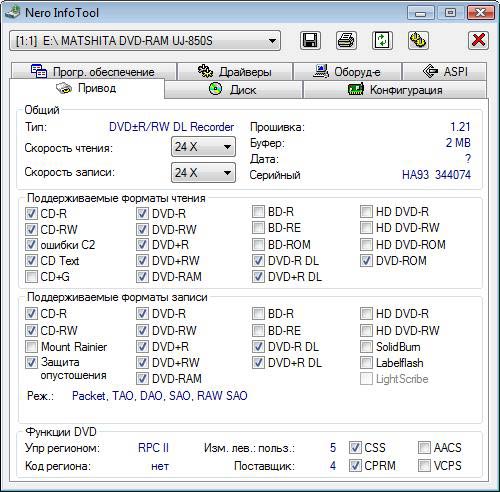This screenshot has width=500, height=492.
Task: Open the Конфигурация tab
Action: pyautogui.click(x=395, y=89)
